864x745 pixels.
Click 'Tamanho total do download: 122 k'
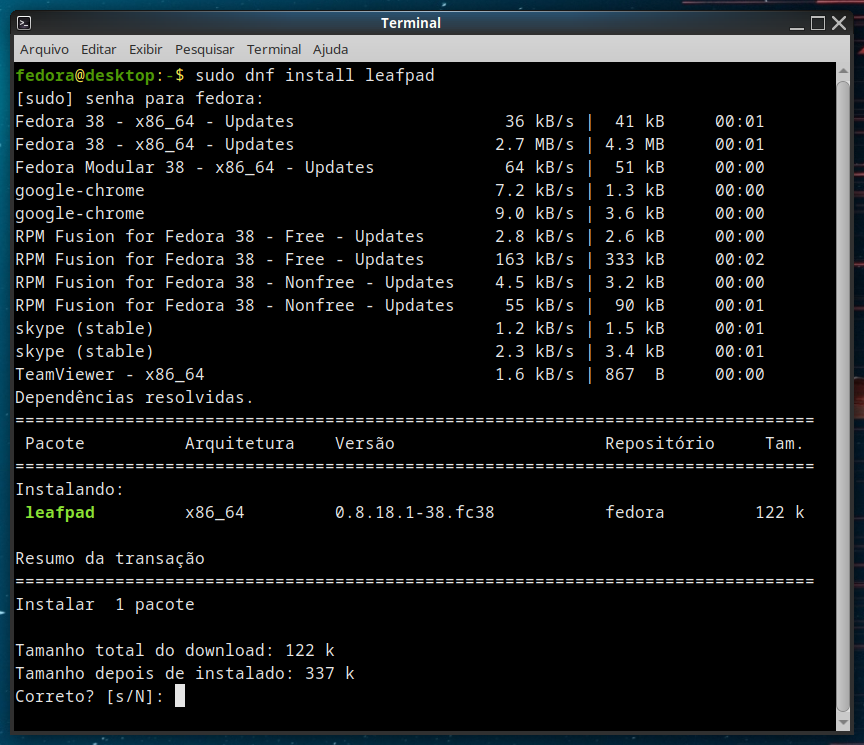point(175,650)
